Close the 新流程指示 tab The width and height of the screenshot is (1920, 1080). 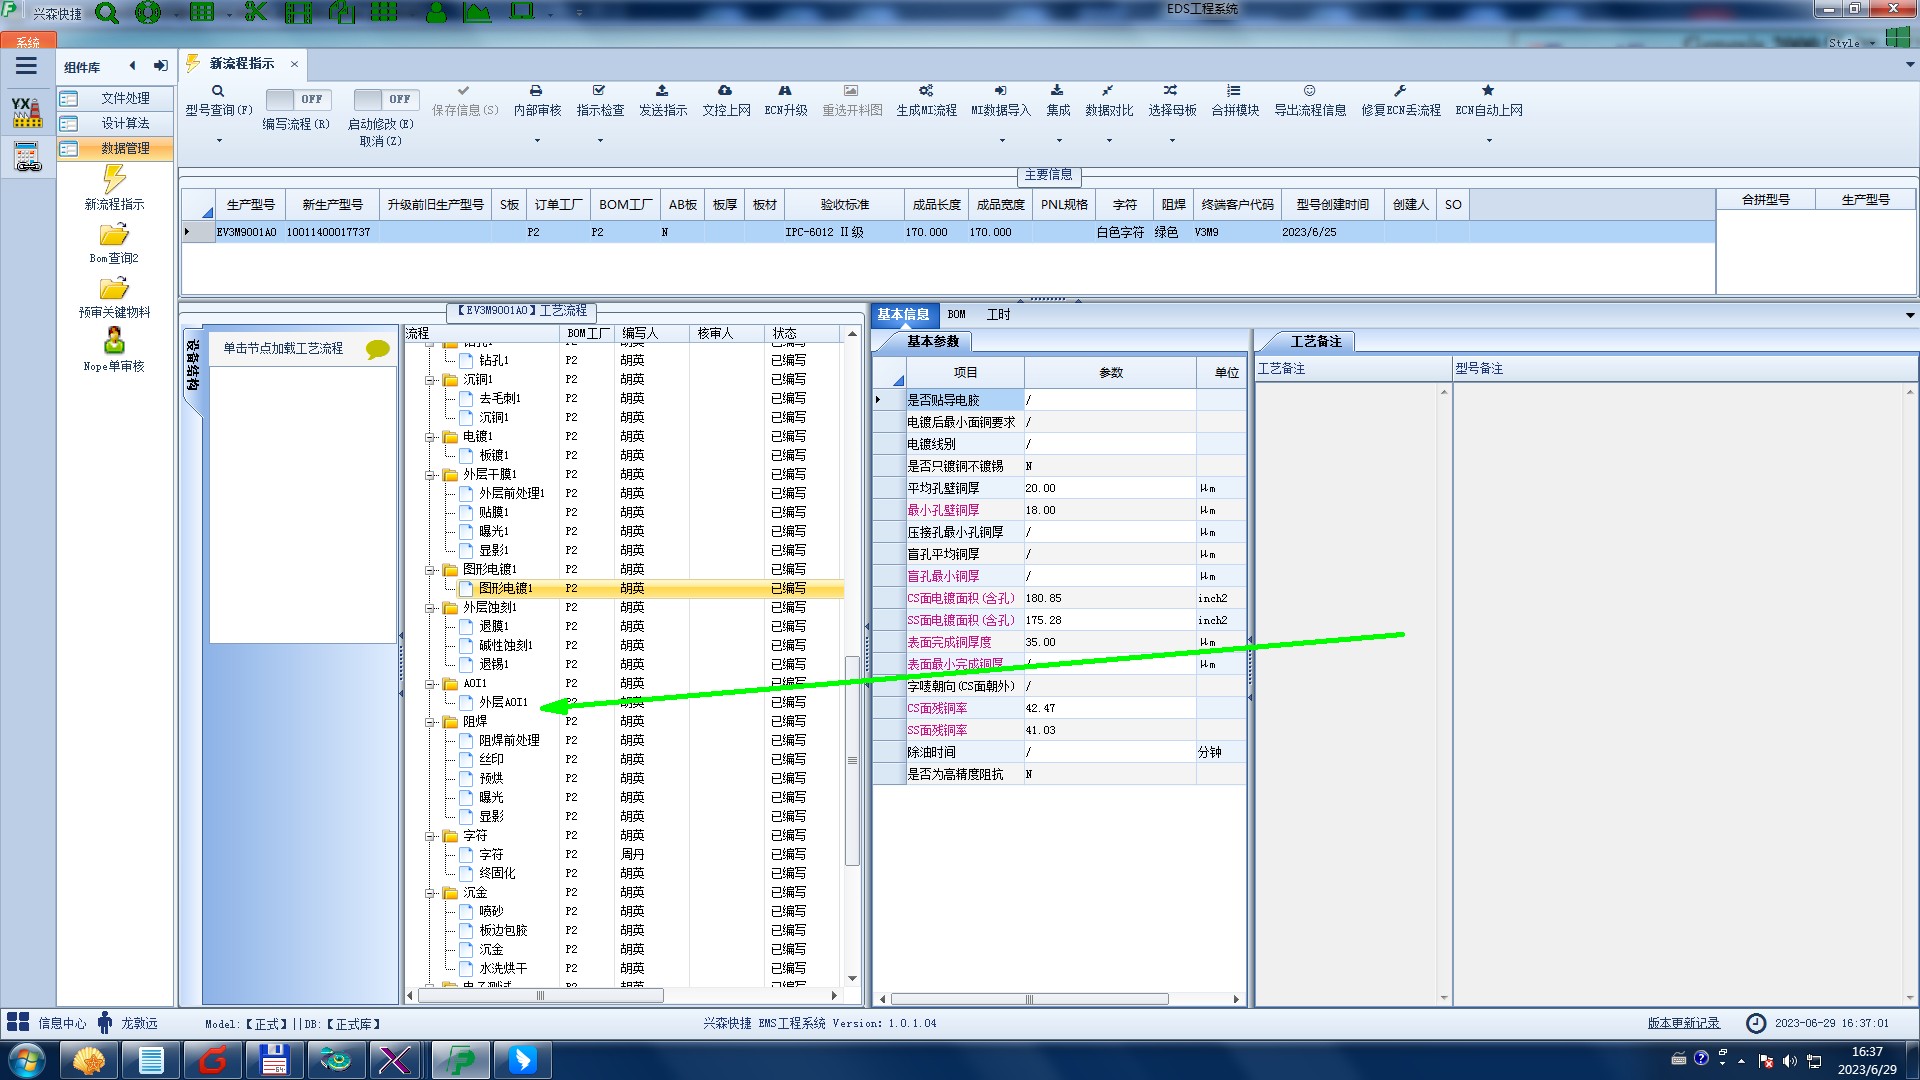point(294,64)
